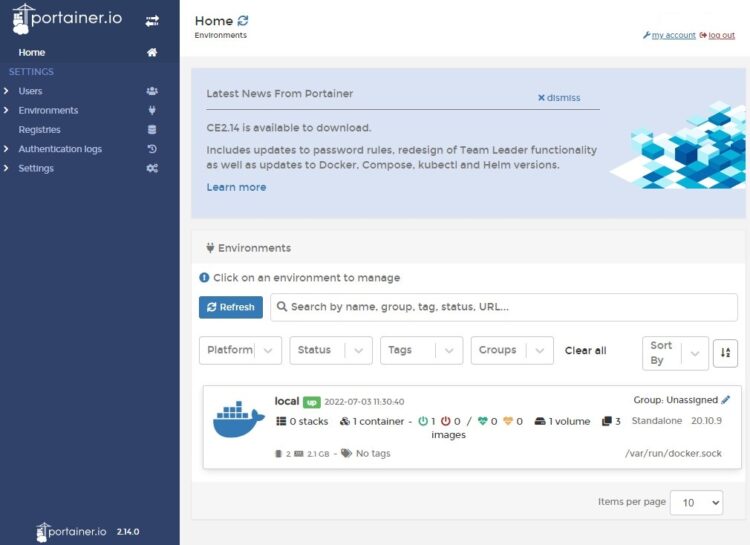Click the footer Portainer.io logo
The width and height of the screenshot is (750, 545).
point(71,532)
